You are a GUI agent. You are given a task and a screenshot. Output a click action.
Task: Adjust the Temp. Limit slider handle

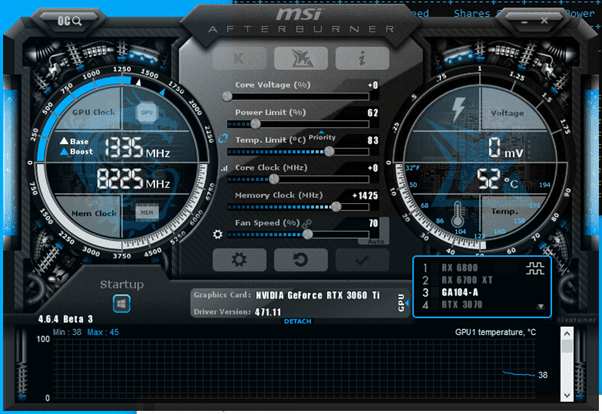329,151
